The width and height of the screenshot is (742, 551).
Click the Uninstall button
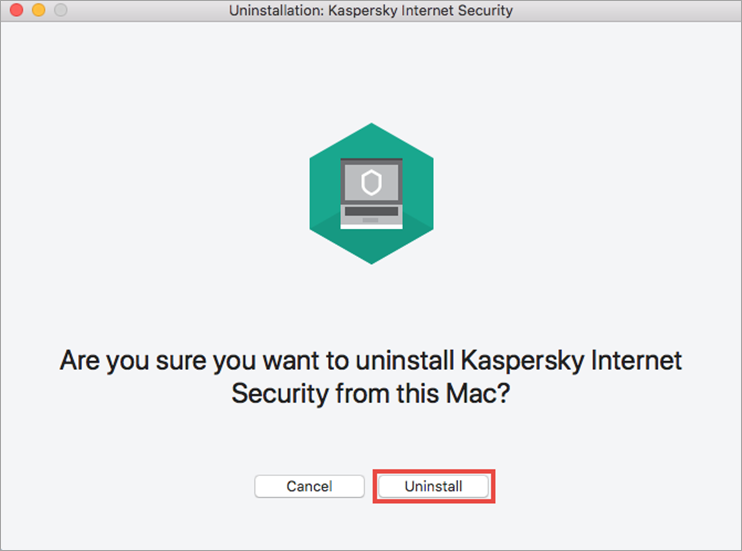[433, 486]
